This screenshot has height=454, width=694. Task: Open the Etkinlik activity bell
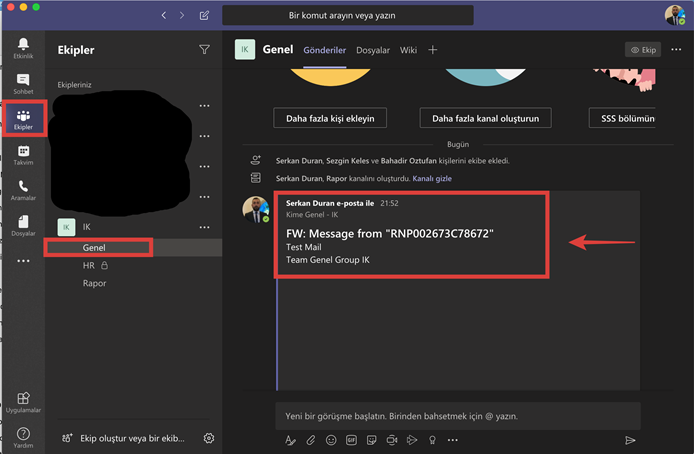[x=23, y=48]
